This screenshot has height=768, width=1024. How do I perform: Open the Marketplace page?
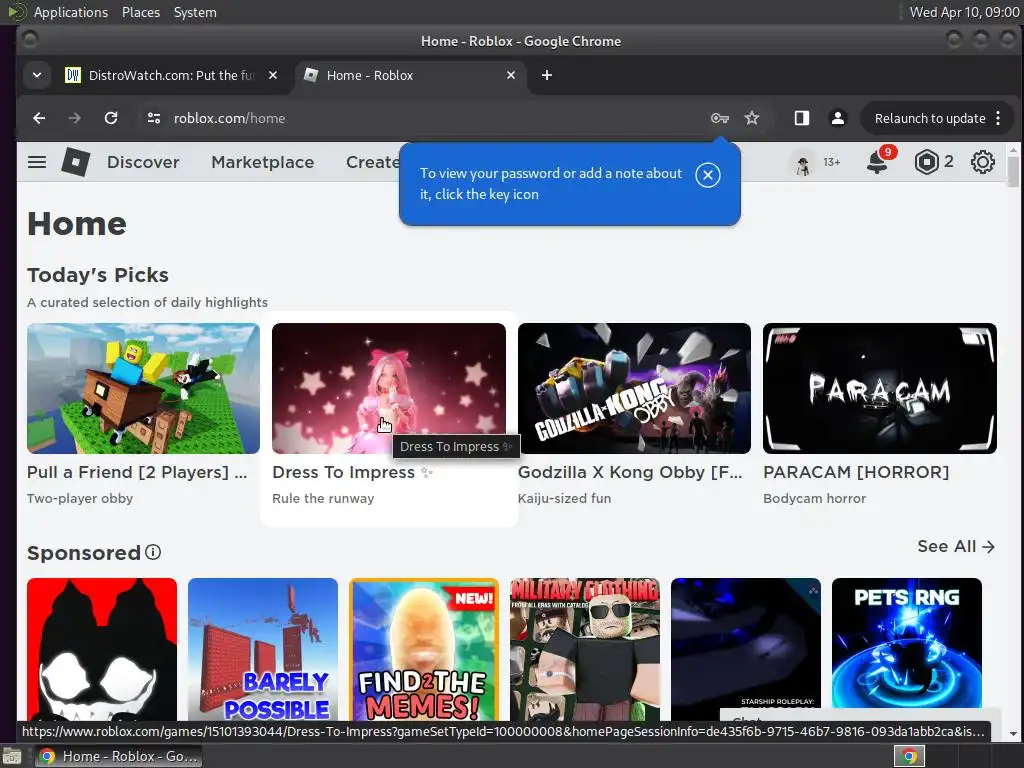263,162
